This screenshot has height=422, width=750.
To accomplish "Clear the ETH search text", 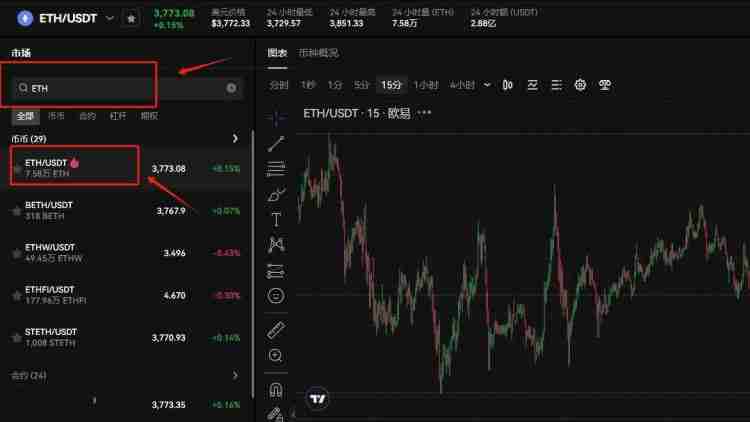I will [x=231, y=88].
